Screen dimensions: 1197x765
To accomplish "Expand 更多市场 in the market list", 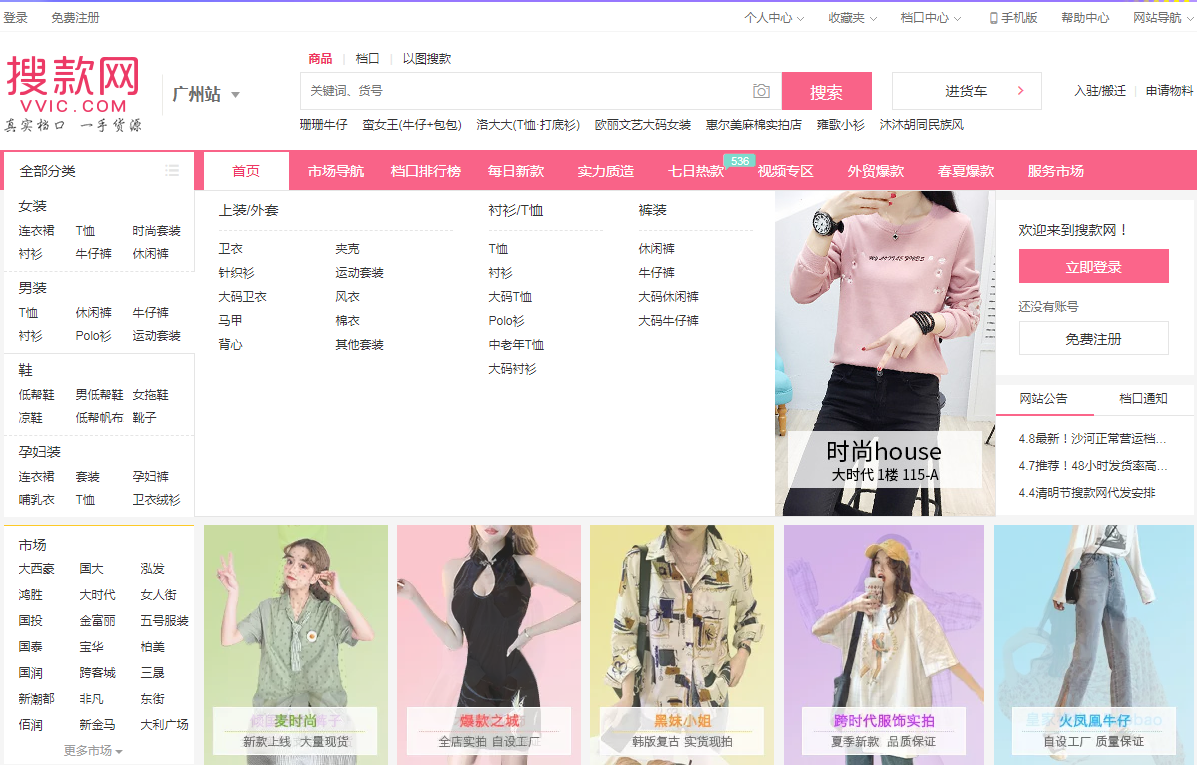I will coord(93,751).
